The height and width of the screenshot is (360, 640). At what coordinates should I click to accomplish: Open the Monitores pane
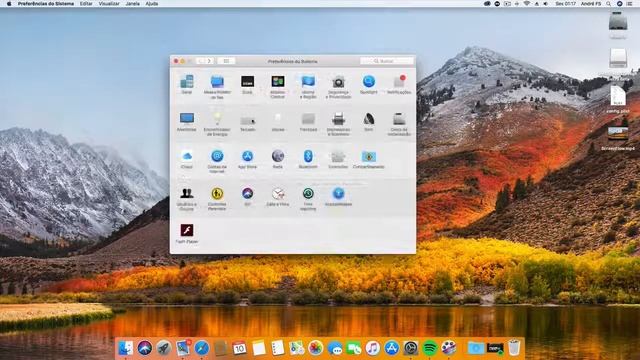click(187, 122)
